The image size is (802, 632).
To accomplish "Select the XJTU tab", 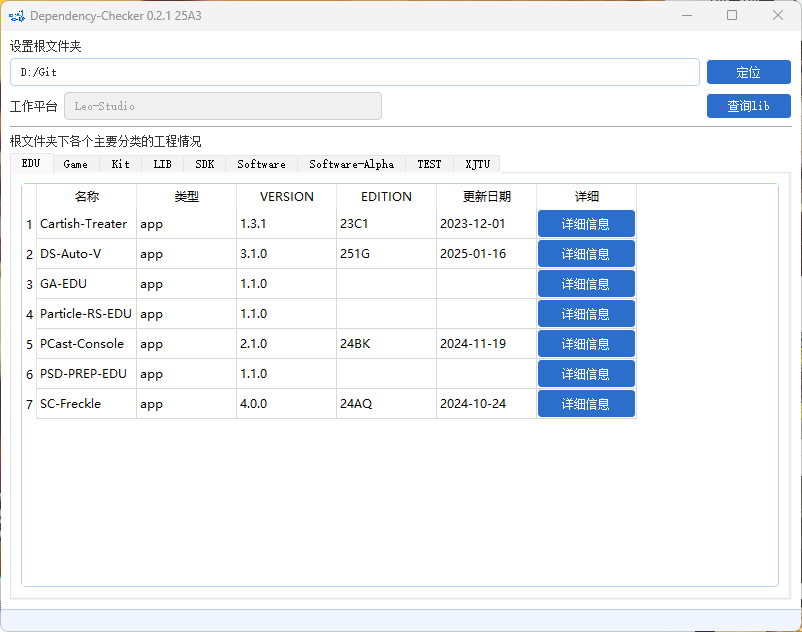I will pyautogui.click(x=477, y=164).
